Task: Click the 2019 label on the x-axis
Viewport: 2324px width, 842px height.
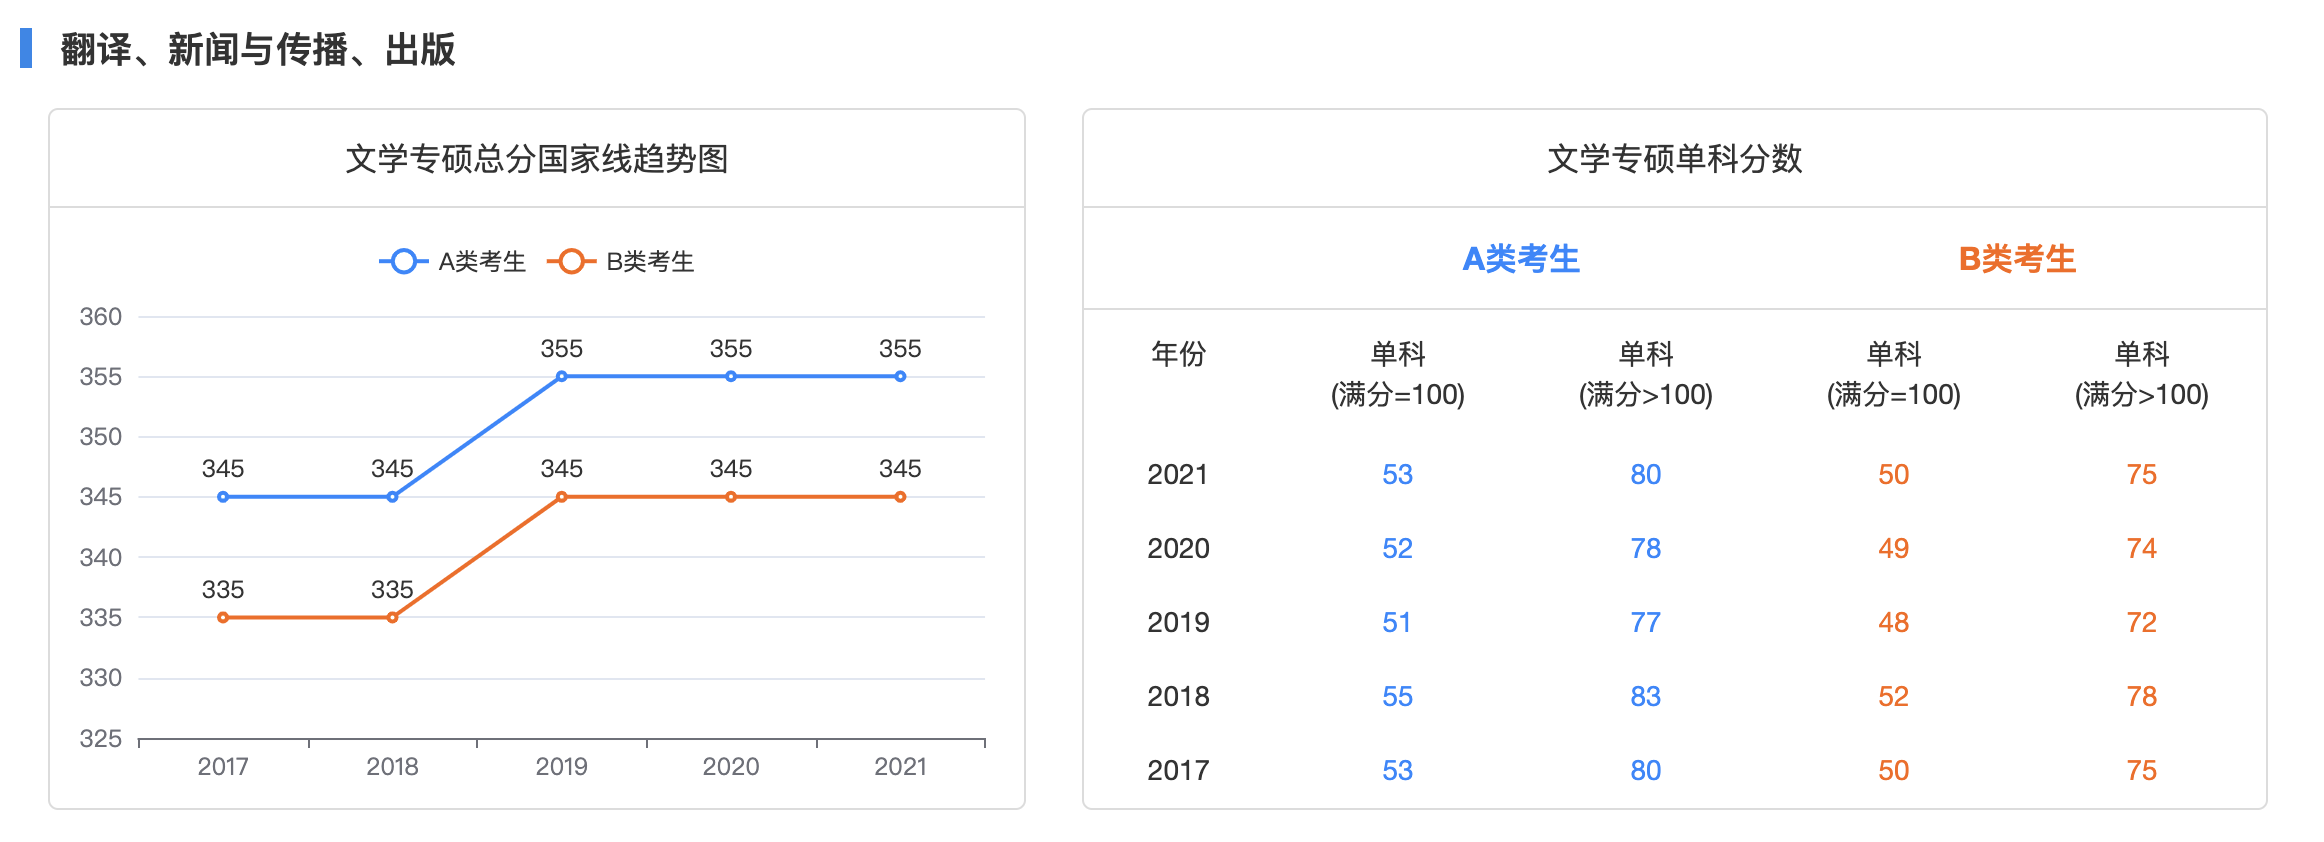Action: (x=561, y=767)
